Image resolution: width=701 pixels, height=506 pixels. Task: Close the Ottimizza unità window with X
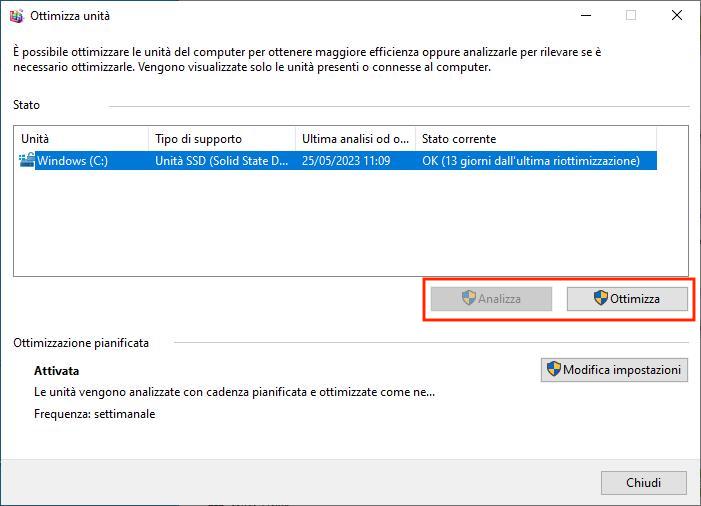[x=675, y=16]
